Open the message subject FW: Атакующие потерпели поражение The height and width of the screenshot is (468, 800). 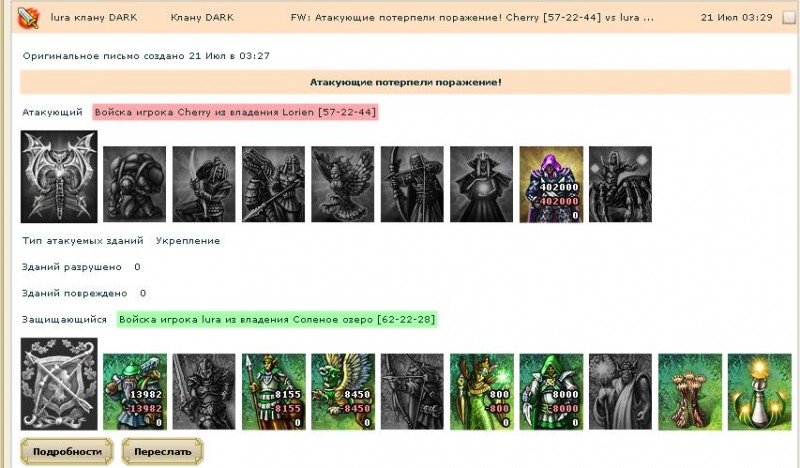coord(472,17)
